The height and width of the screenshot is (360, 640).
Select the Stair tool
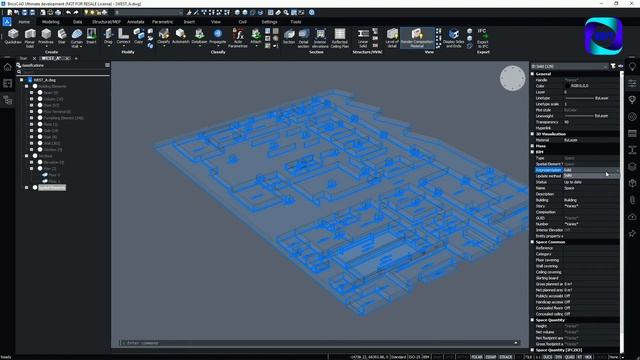coord(62,36)
